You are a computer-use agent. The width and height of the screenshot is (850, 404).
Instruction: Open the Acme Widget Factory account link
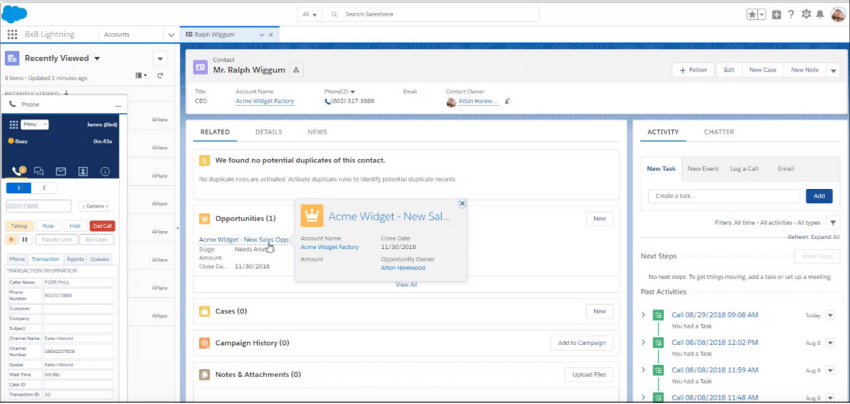coord(265,101)
